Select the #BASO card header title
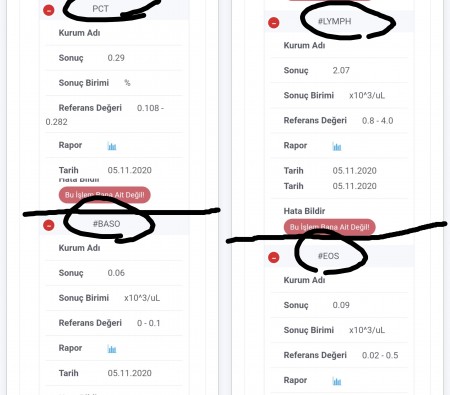450x395 pixels. 106,224
